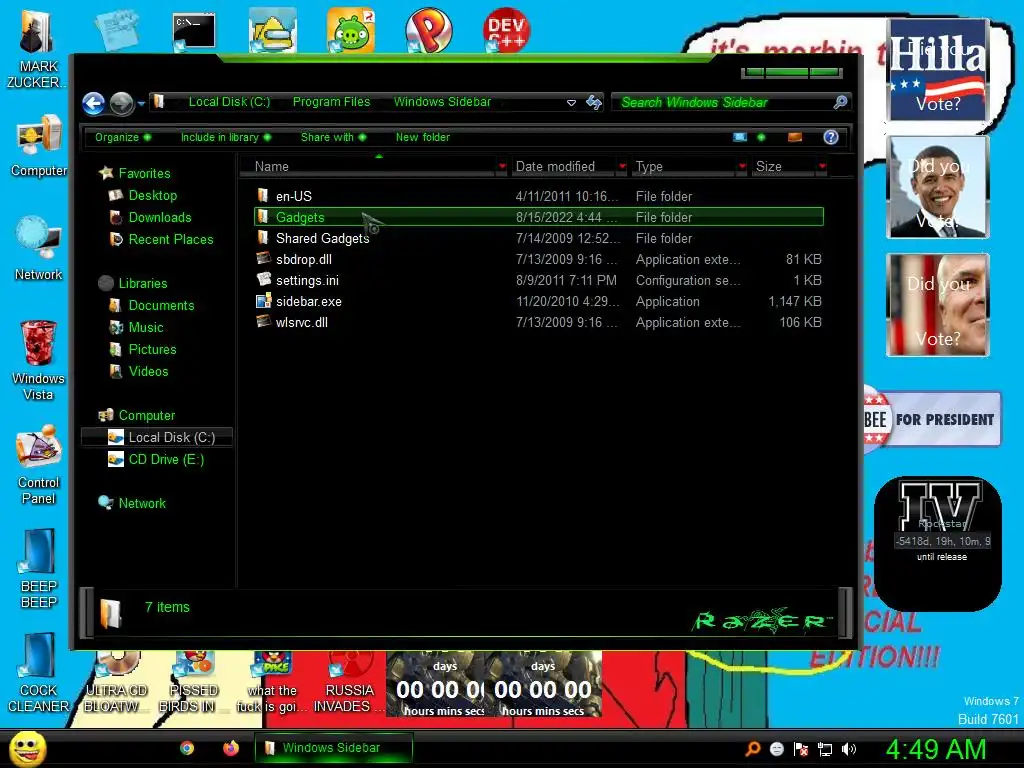Select the command prompt desktop shortcut
This screenshot has height=768, width=1024.
194,31
